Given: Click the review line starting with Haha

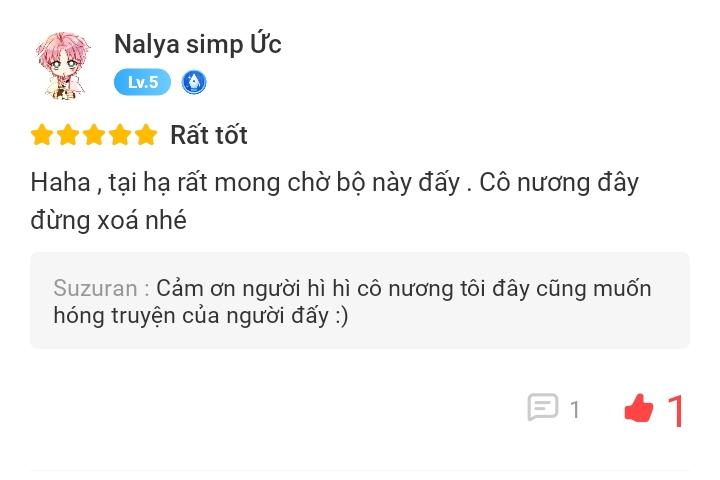Looking at the screenshot, I should pos(334,183).
